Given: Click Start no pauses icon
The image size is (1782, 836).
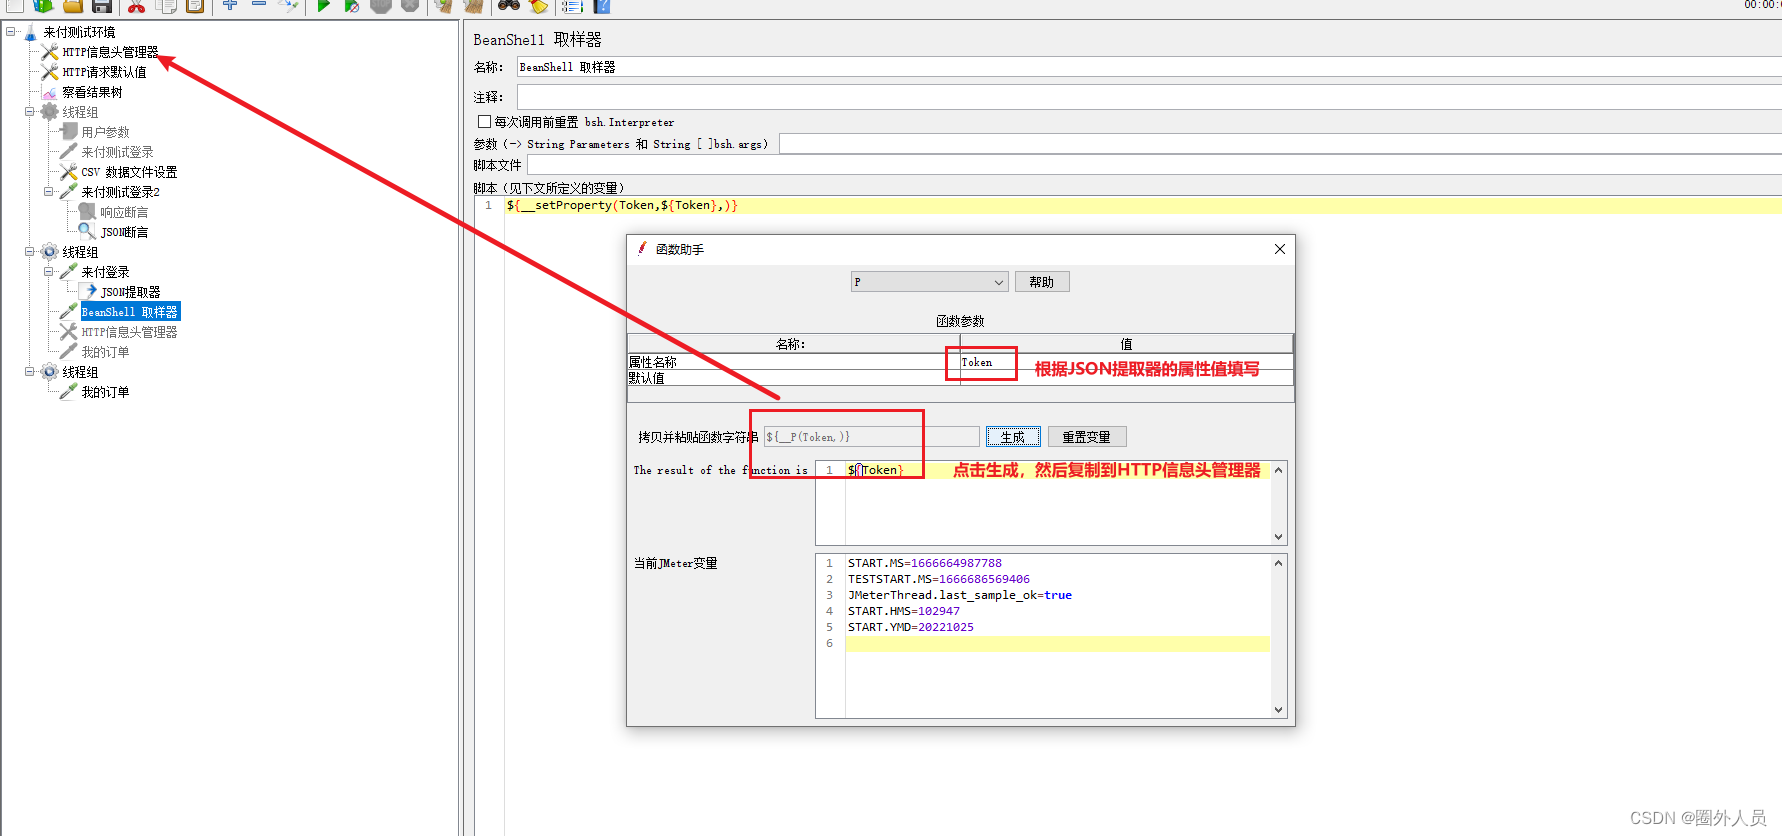Looking at the screenshot, I should (x=352, y=5).
